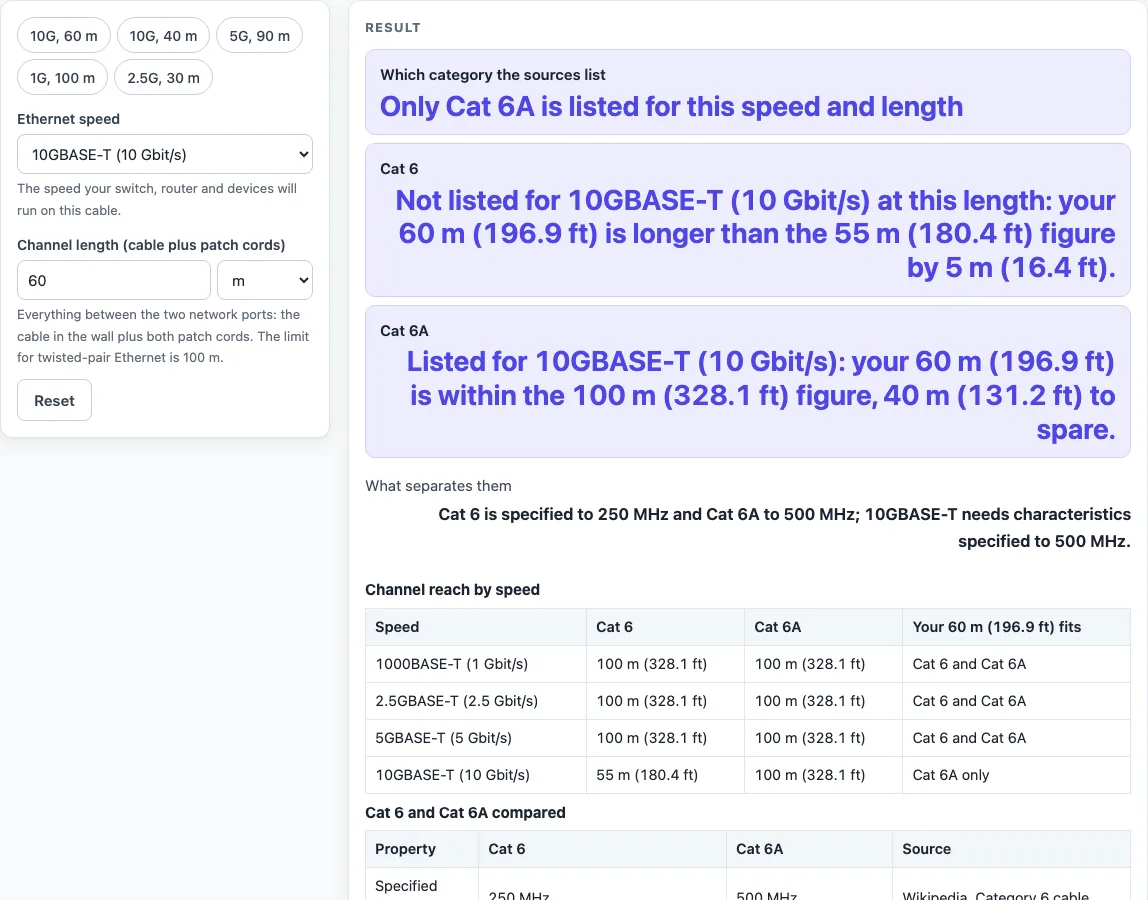Image resolution: width=1148 pixels, height=900 pixels.
Task: Pick the '1G, 100 m' preset
Action: click(62, 78)
